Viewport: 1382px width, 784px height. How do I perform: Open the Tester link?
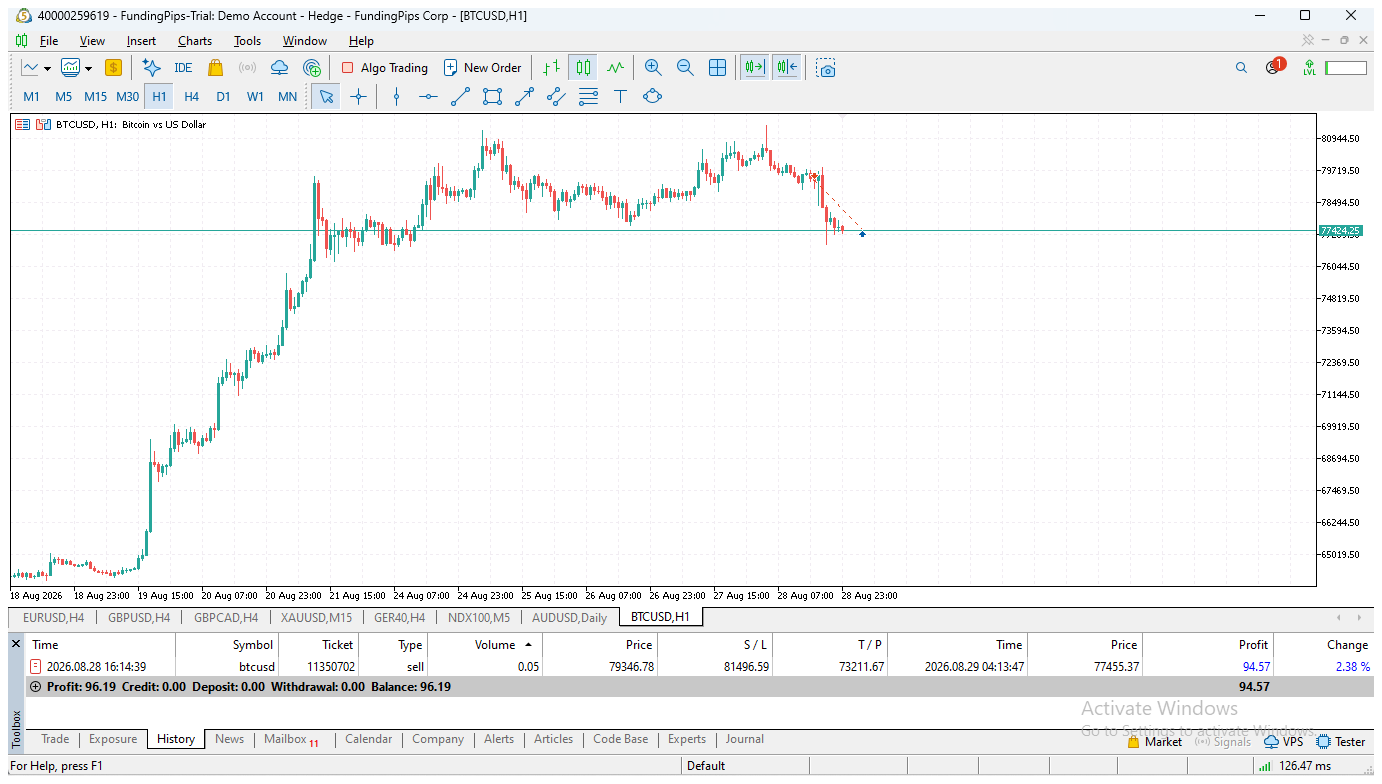1341,742
